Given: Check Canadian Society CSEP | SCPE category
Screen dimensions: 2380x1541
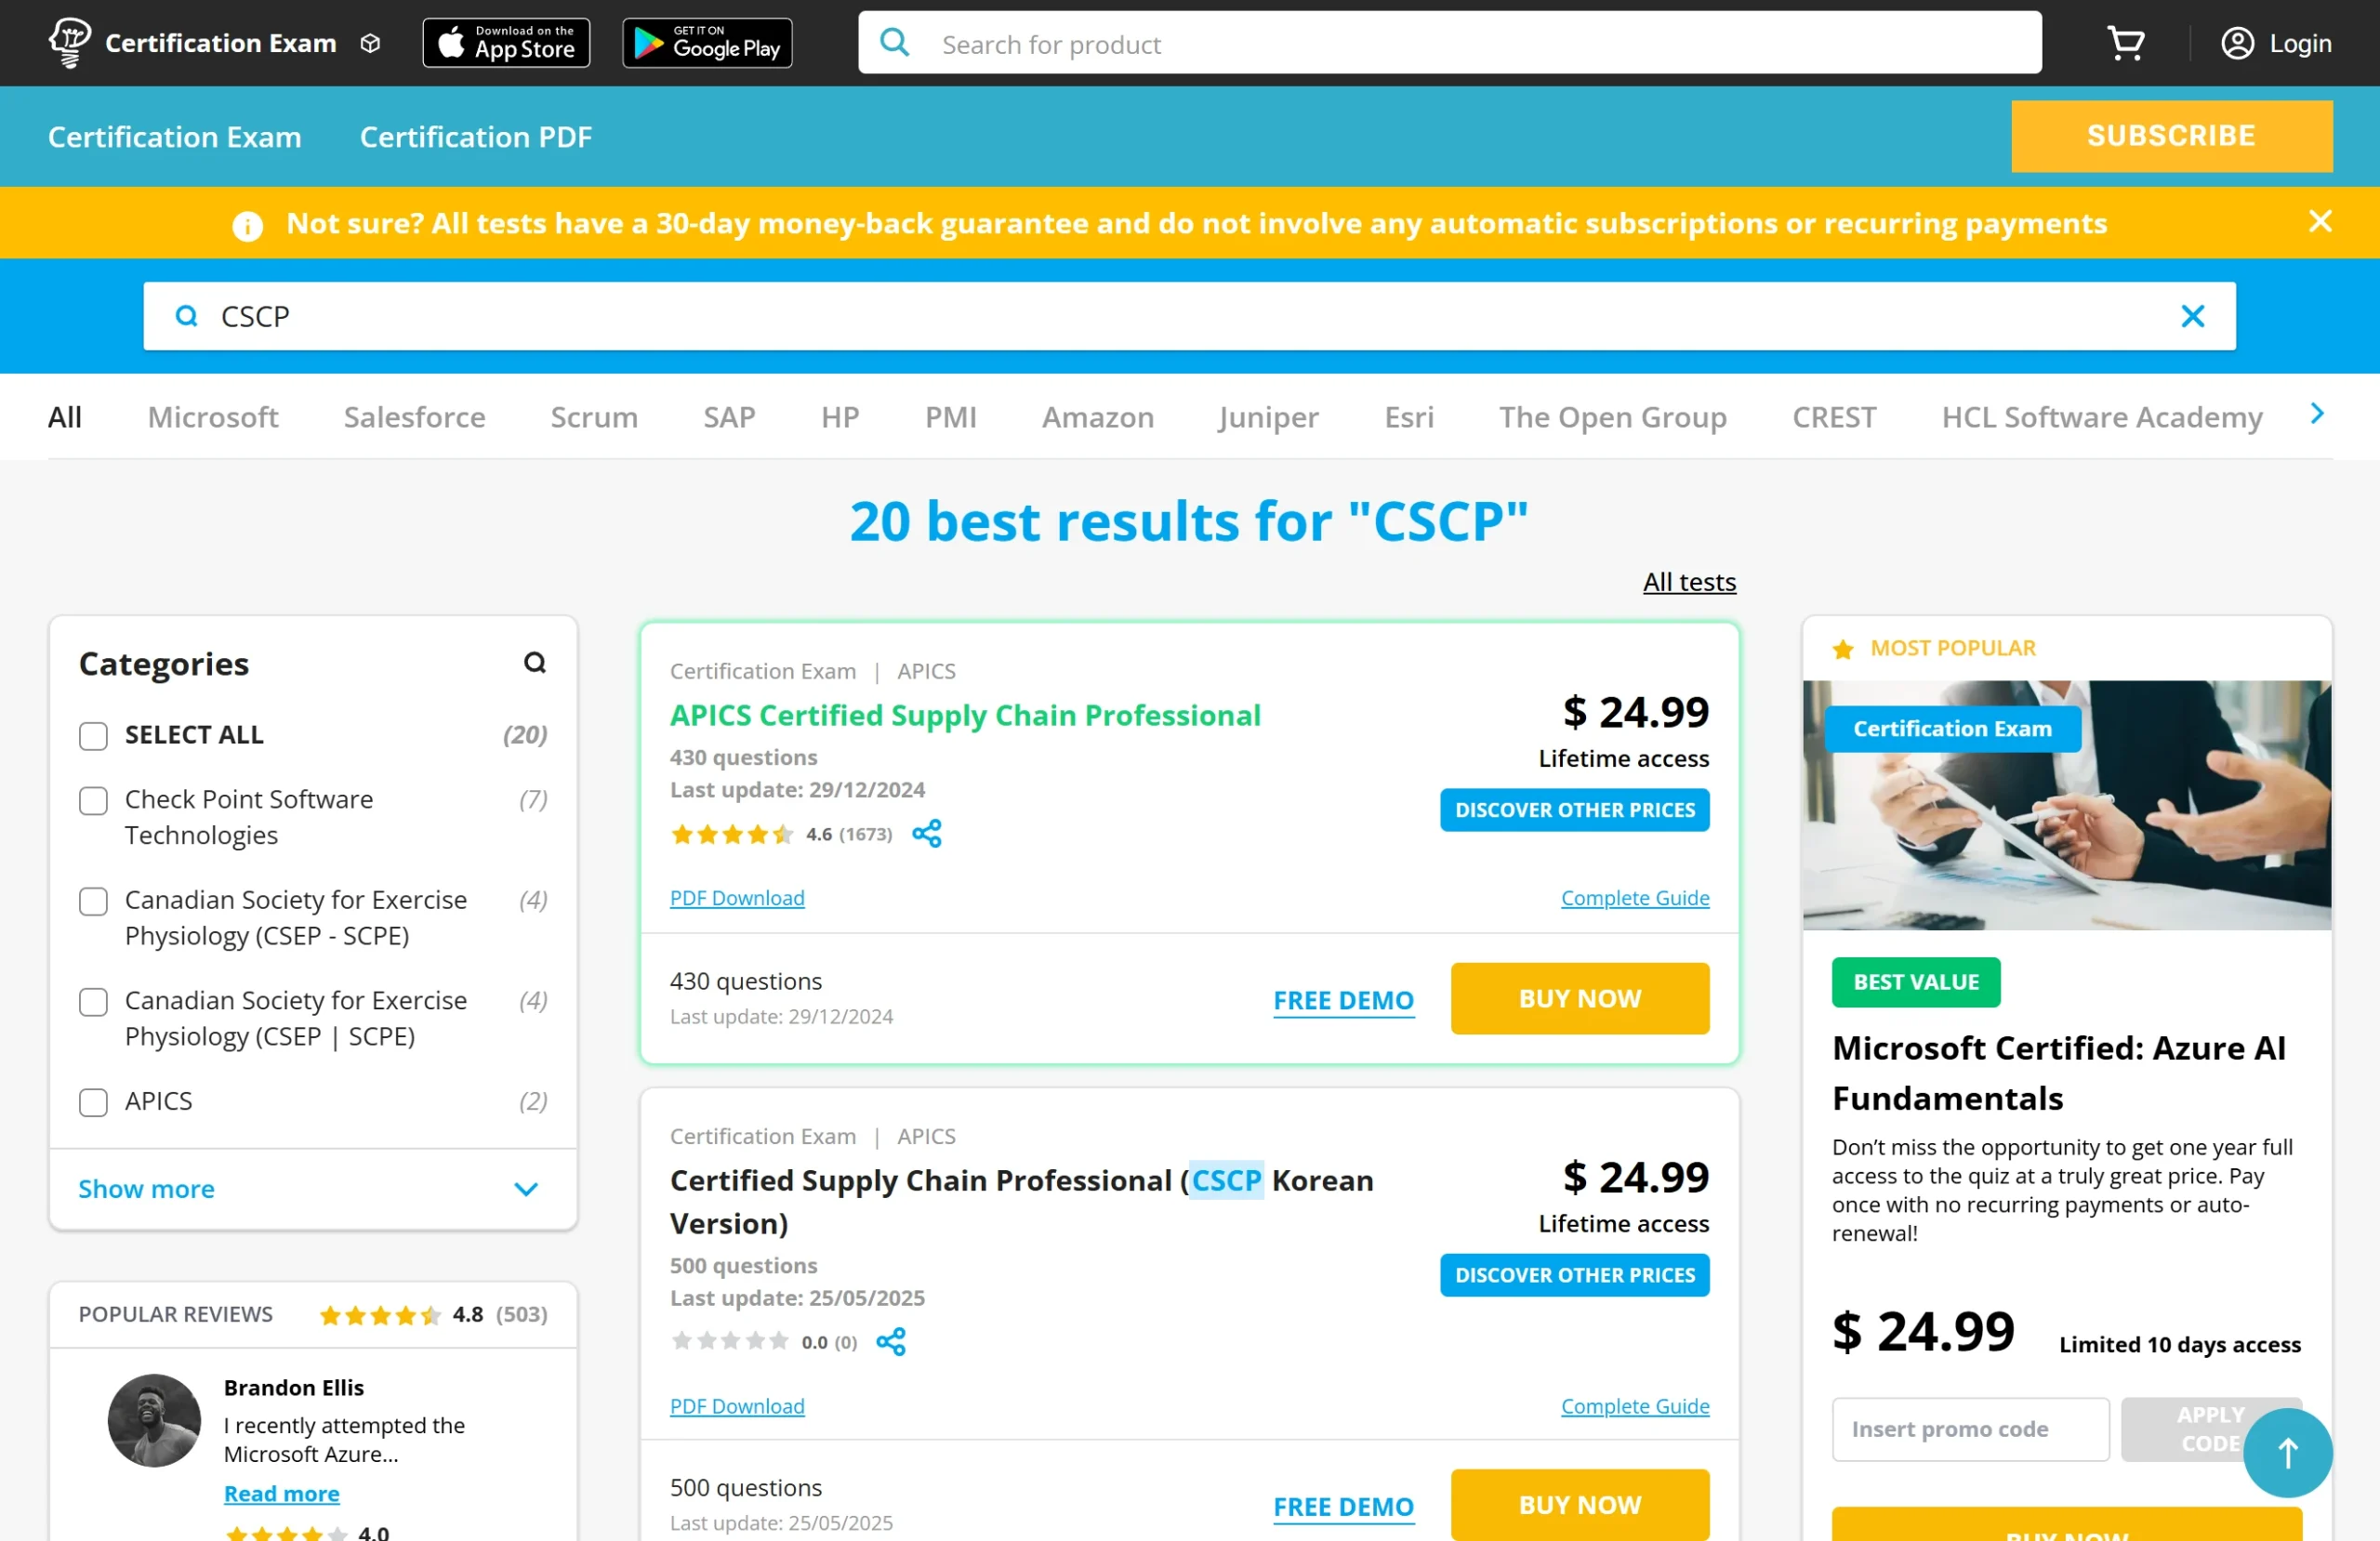Looking at the screenshot, I should click(93, 1001).
